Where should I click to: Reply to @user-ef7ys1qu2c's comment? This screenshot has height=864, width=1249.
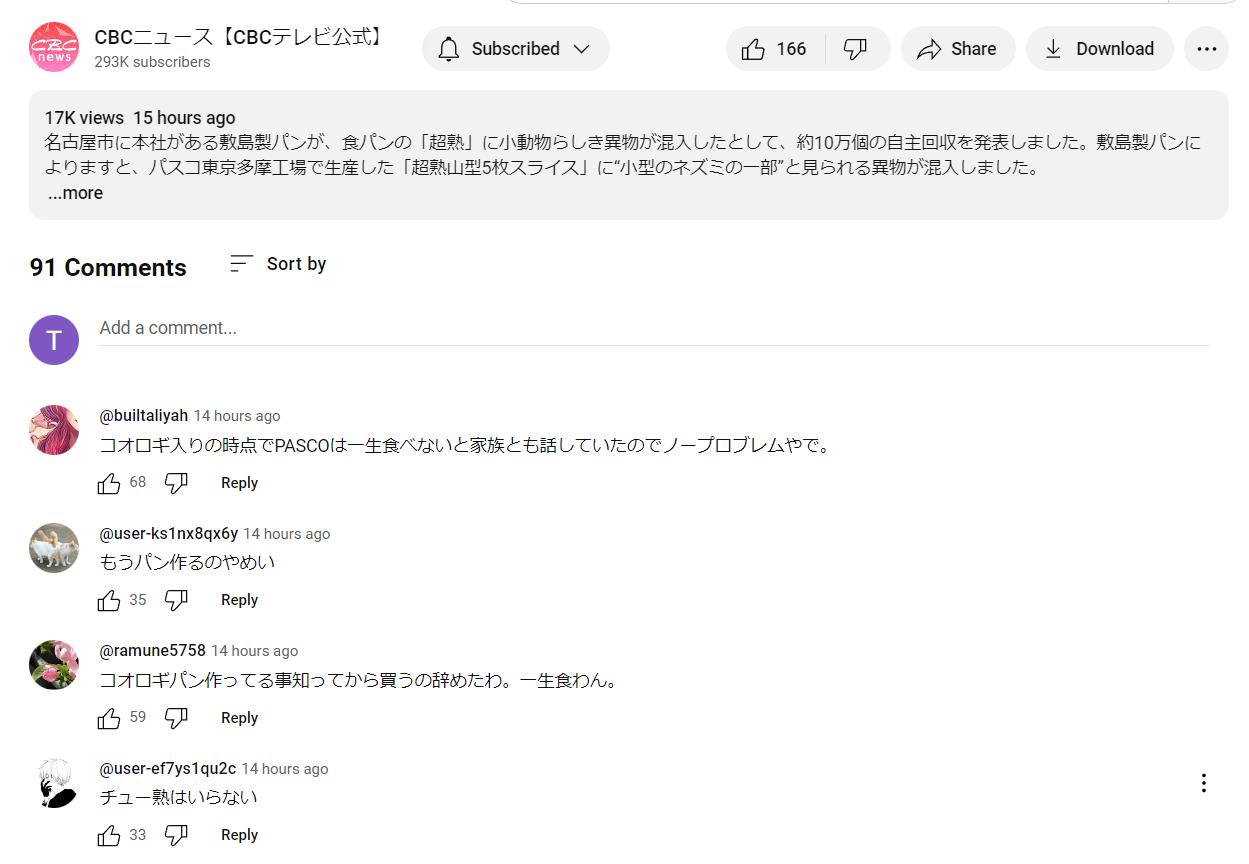pos(239,835)
